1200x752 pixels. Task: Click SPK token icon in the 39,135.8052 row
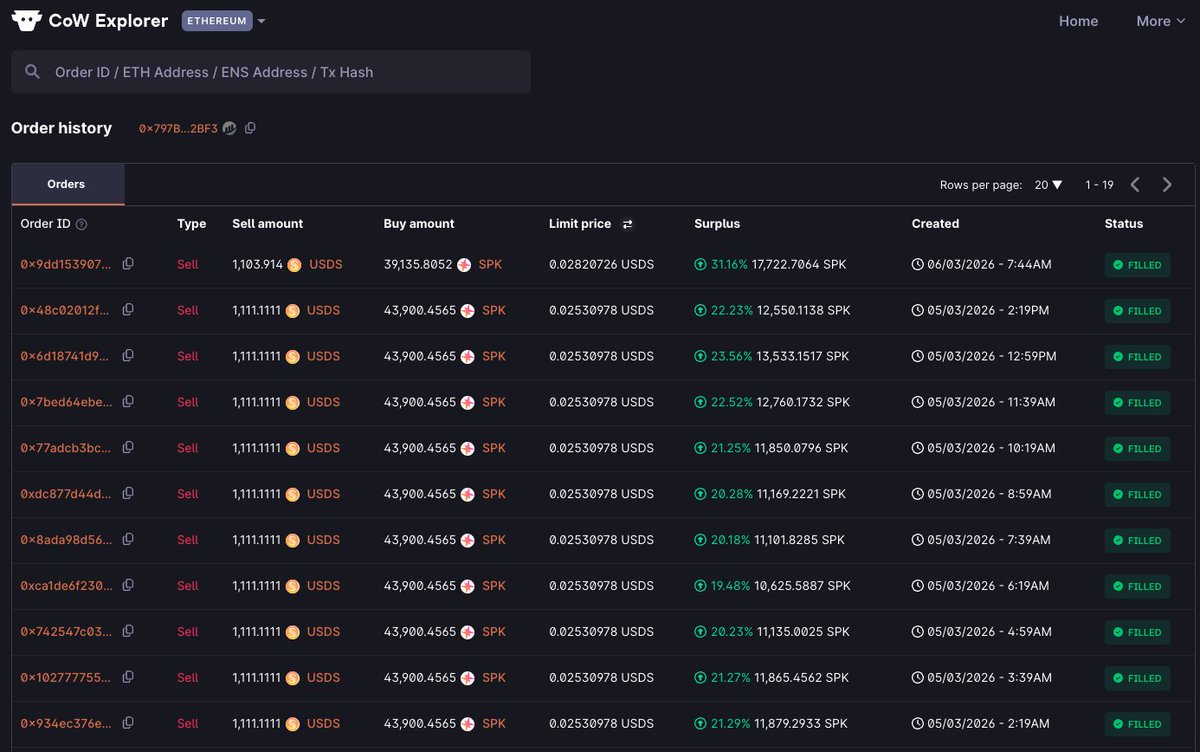[x=464, y=265]
